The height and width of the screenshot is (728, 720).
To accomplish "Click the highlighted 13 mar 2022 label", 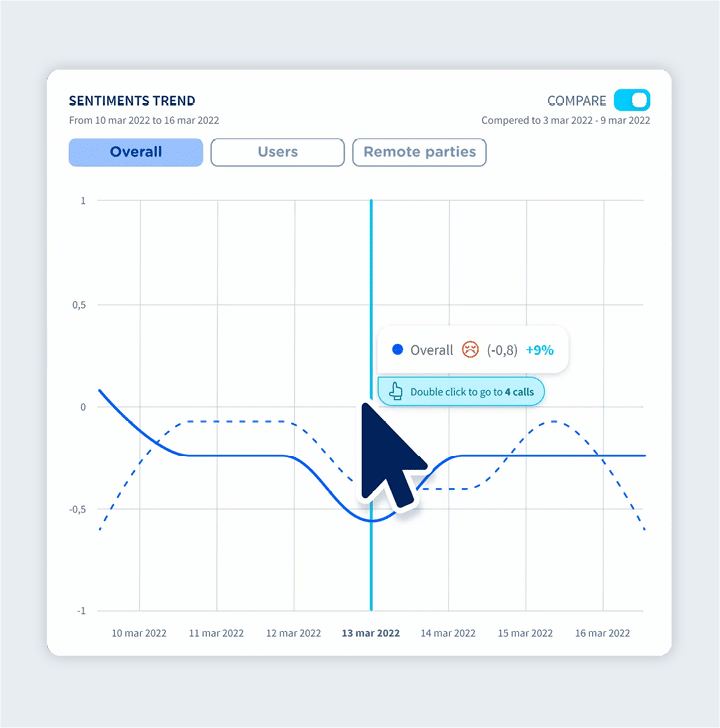I will point(370,633).
